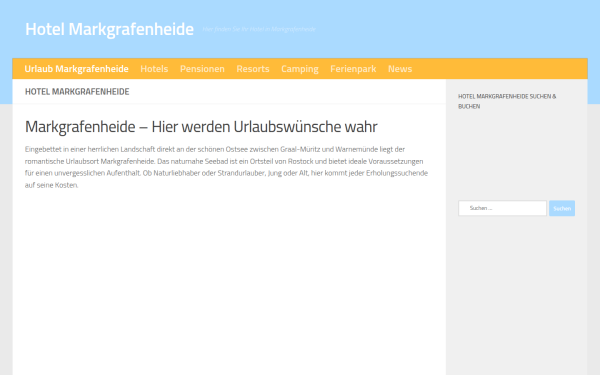Go to the Resorts menu item
The height and width of the screenshot is (375, 600).
(x=253, y=69)
